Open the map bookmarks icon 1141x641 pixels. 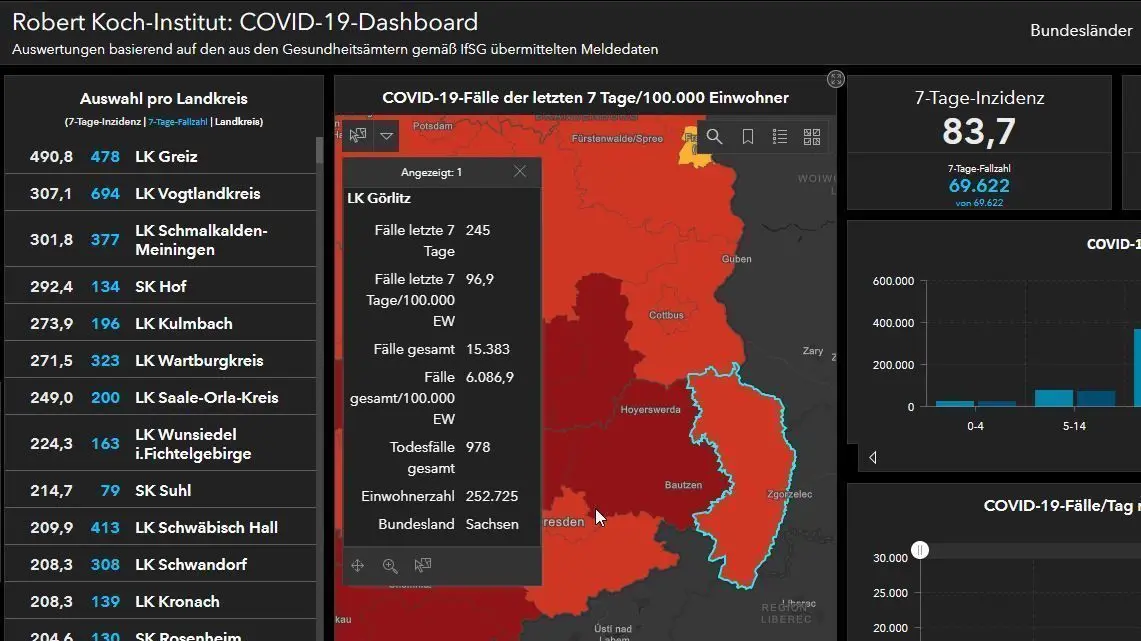747,137
